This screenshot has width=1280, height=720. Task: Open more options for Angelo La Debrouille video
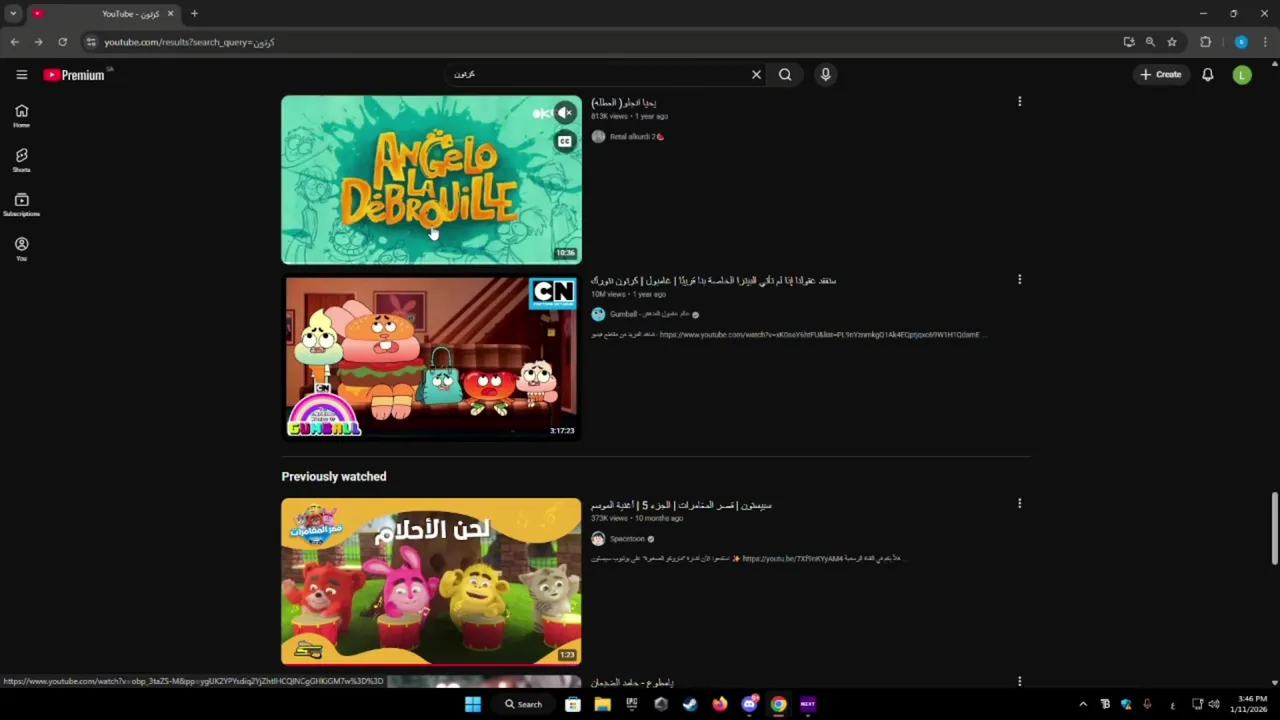1019,102
